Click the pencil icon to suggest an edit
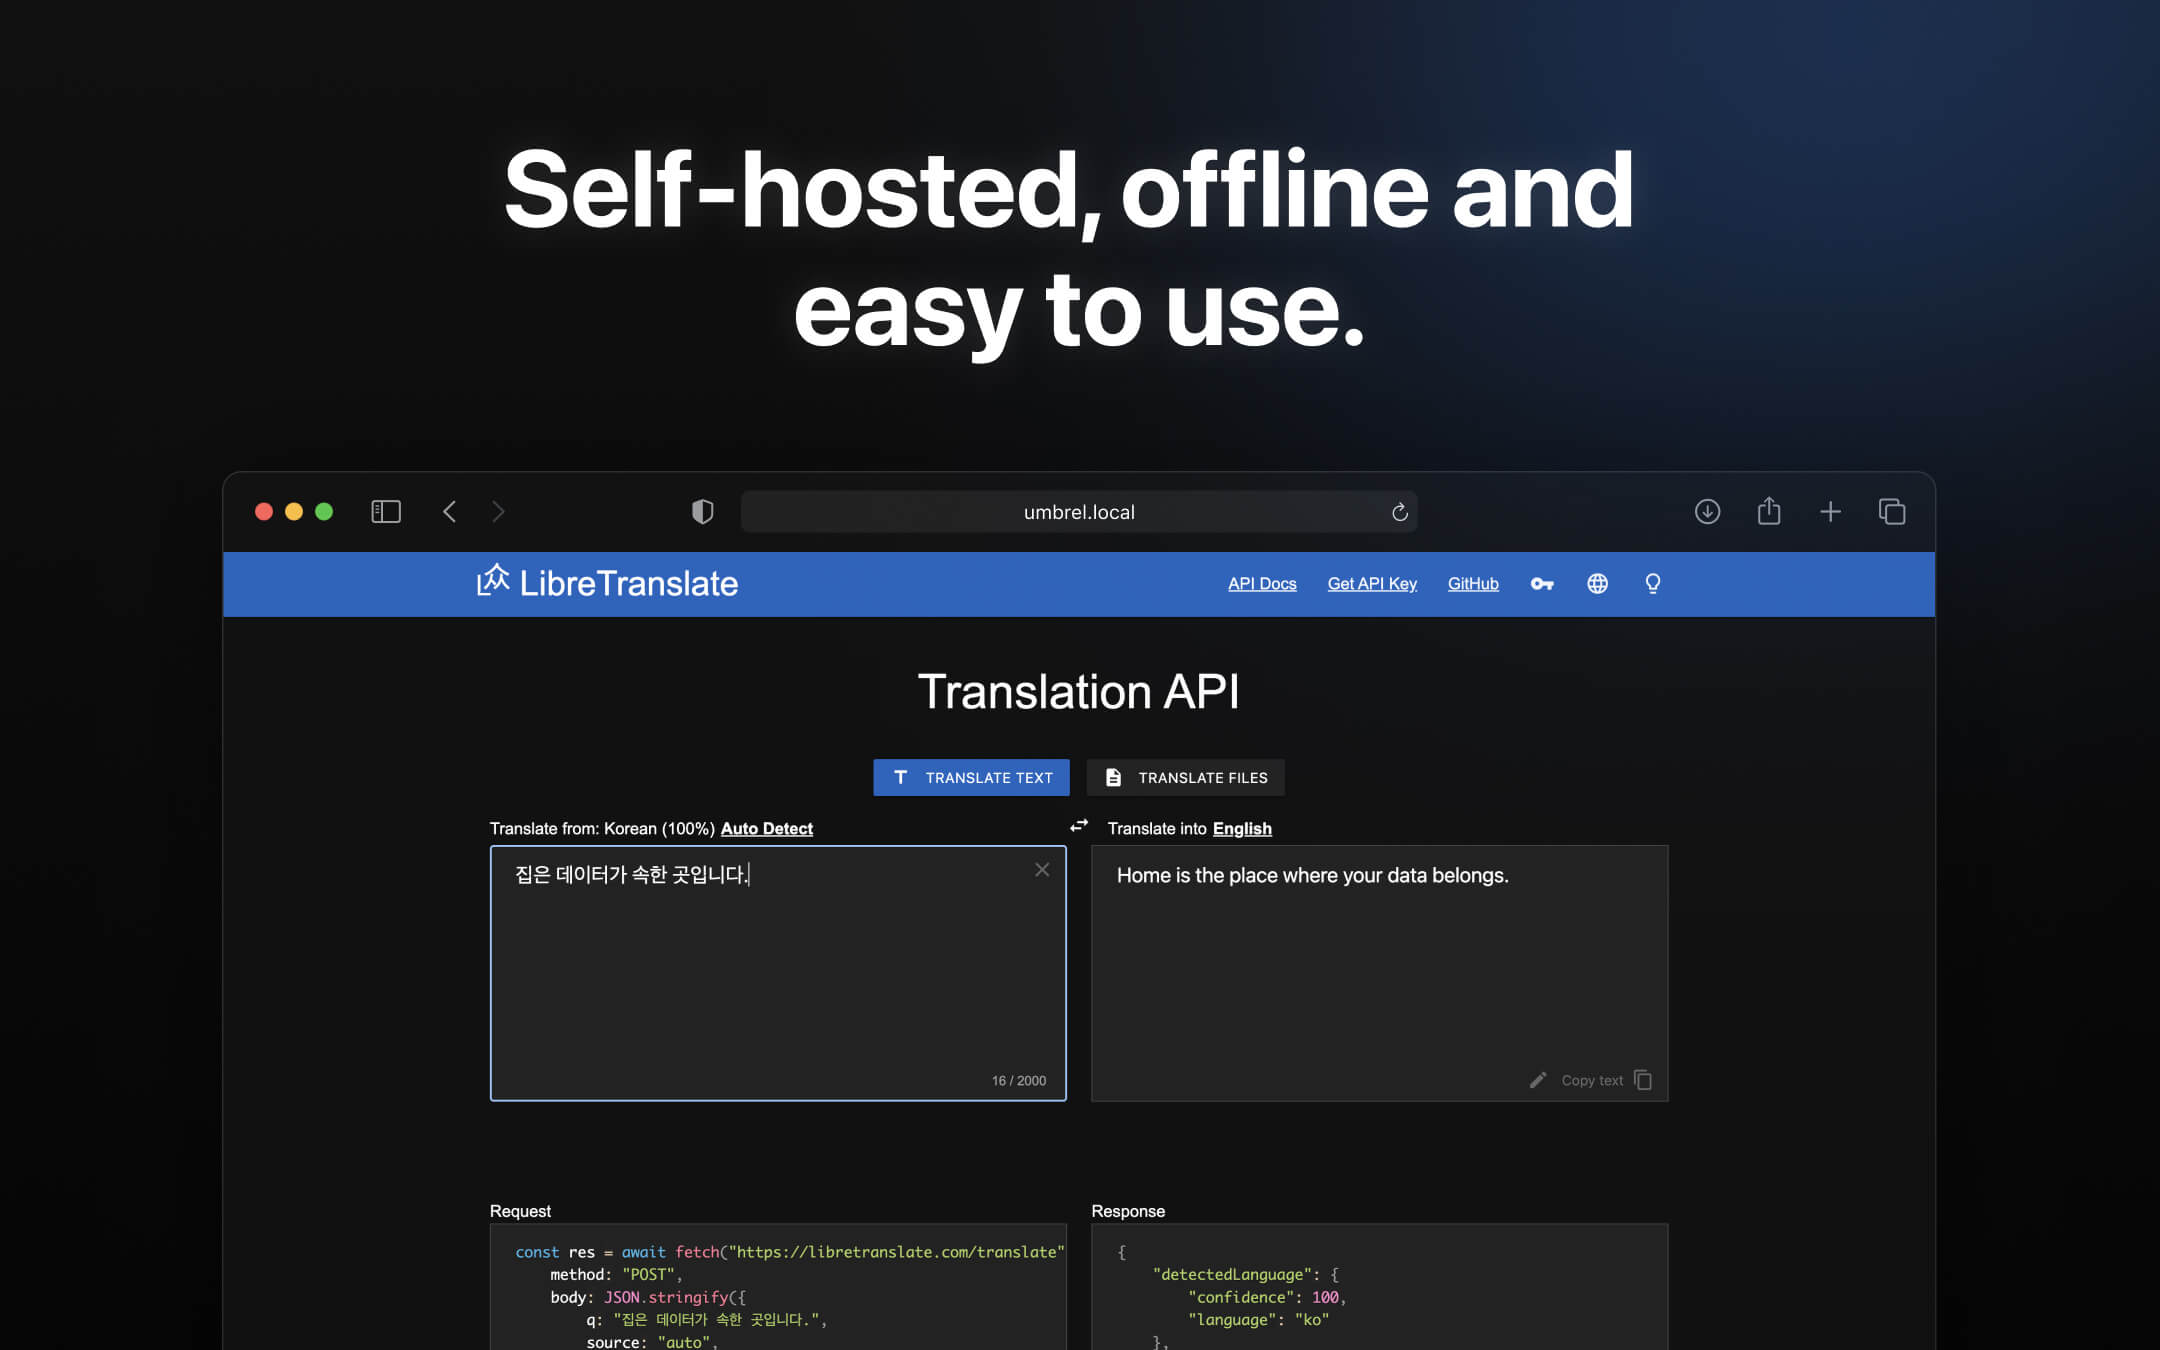The height and width of the screenshot is (1350, 2160). pyautogui.click(x=1537, y=1080)
